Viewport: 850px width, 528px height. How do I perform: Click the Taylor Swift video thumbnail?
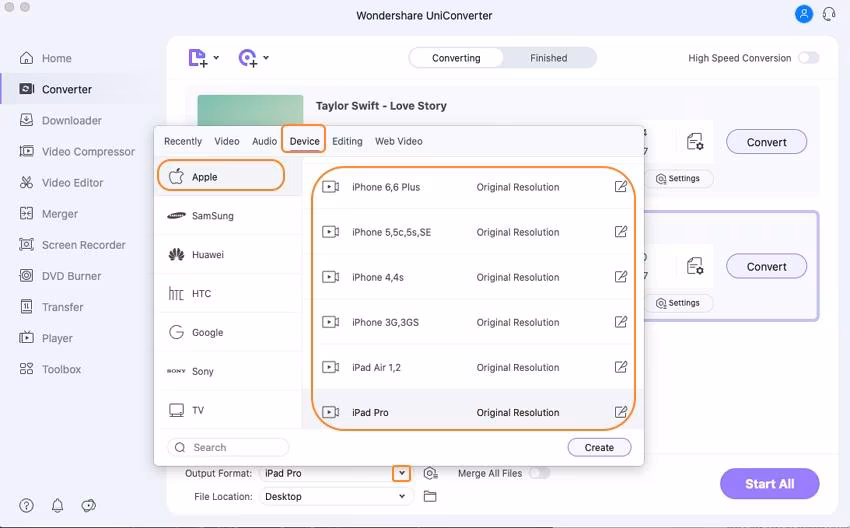(x=250, y=111)
